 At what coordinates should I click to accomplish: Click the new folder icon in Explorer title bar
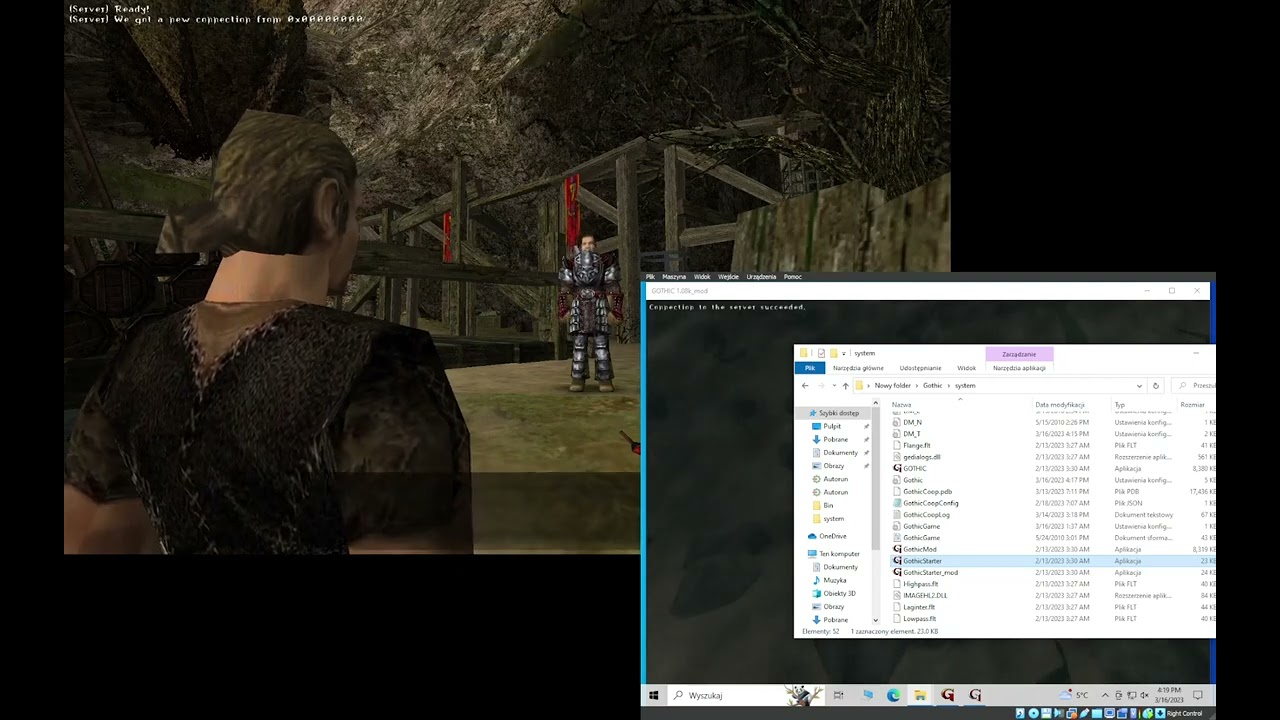tap(833, 353)
